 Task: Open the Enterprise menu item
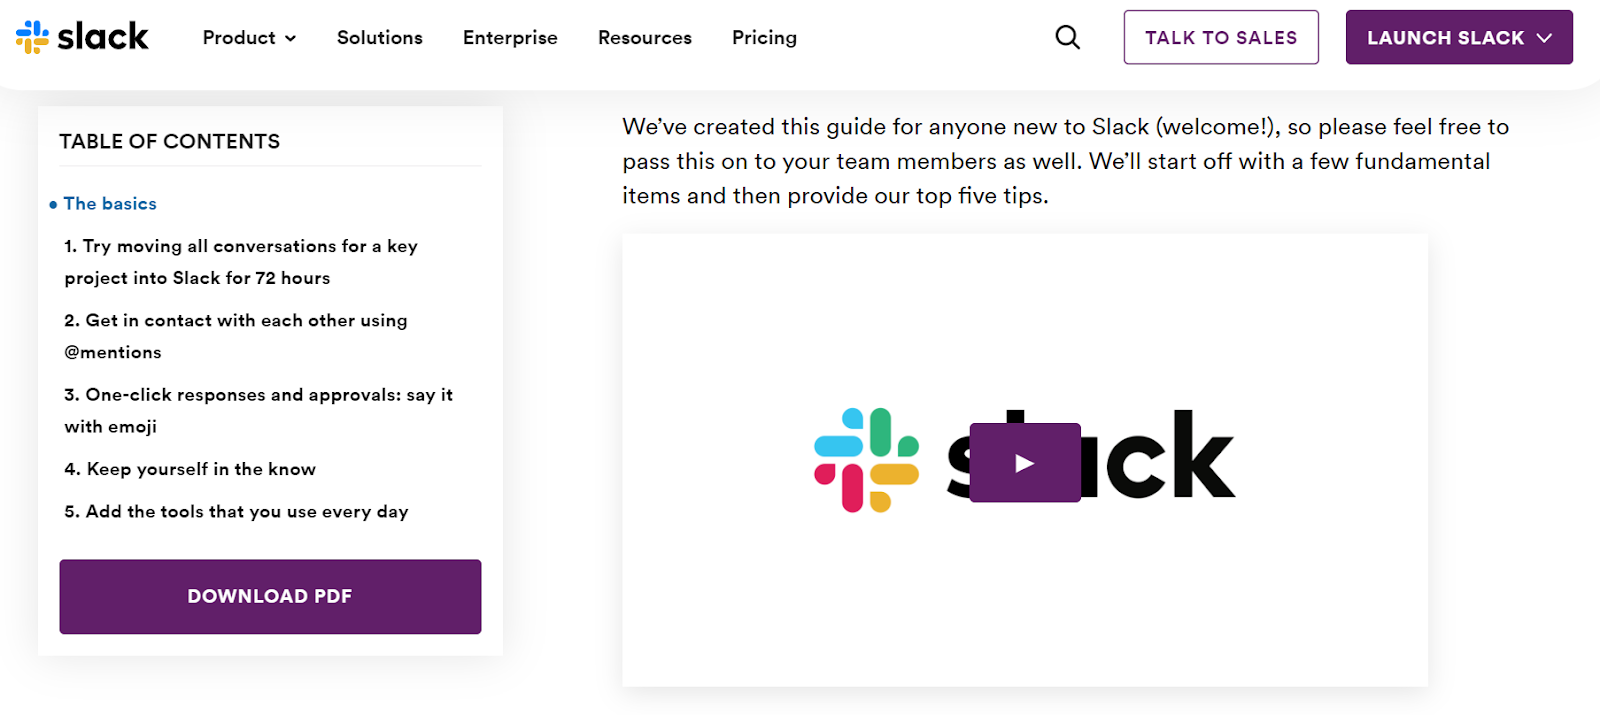tap(510, 37)
